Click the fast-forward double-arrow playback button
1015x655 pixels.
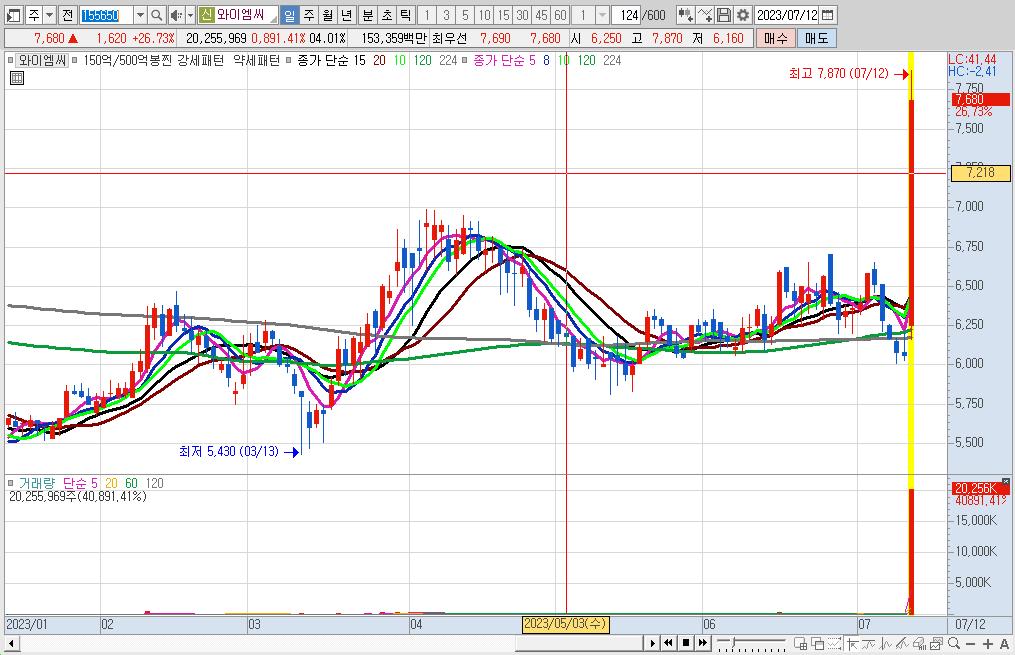click(703, 643)
